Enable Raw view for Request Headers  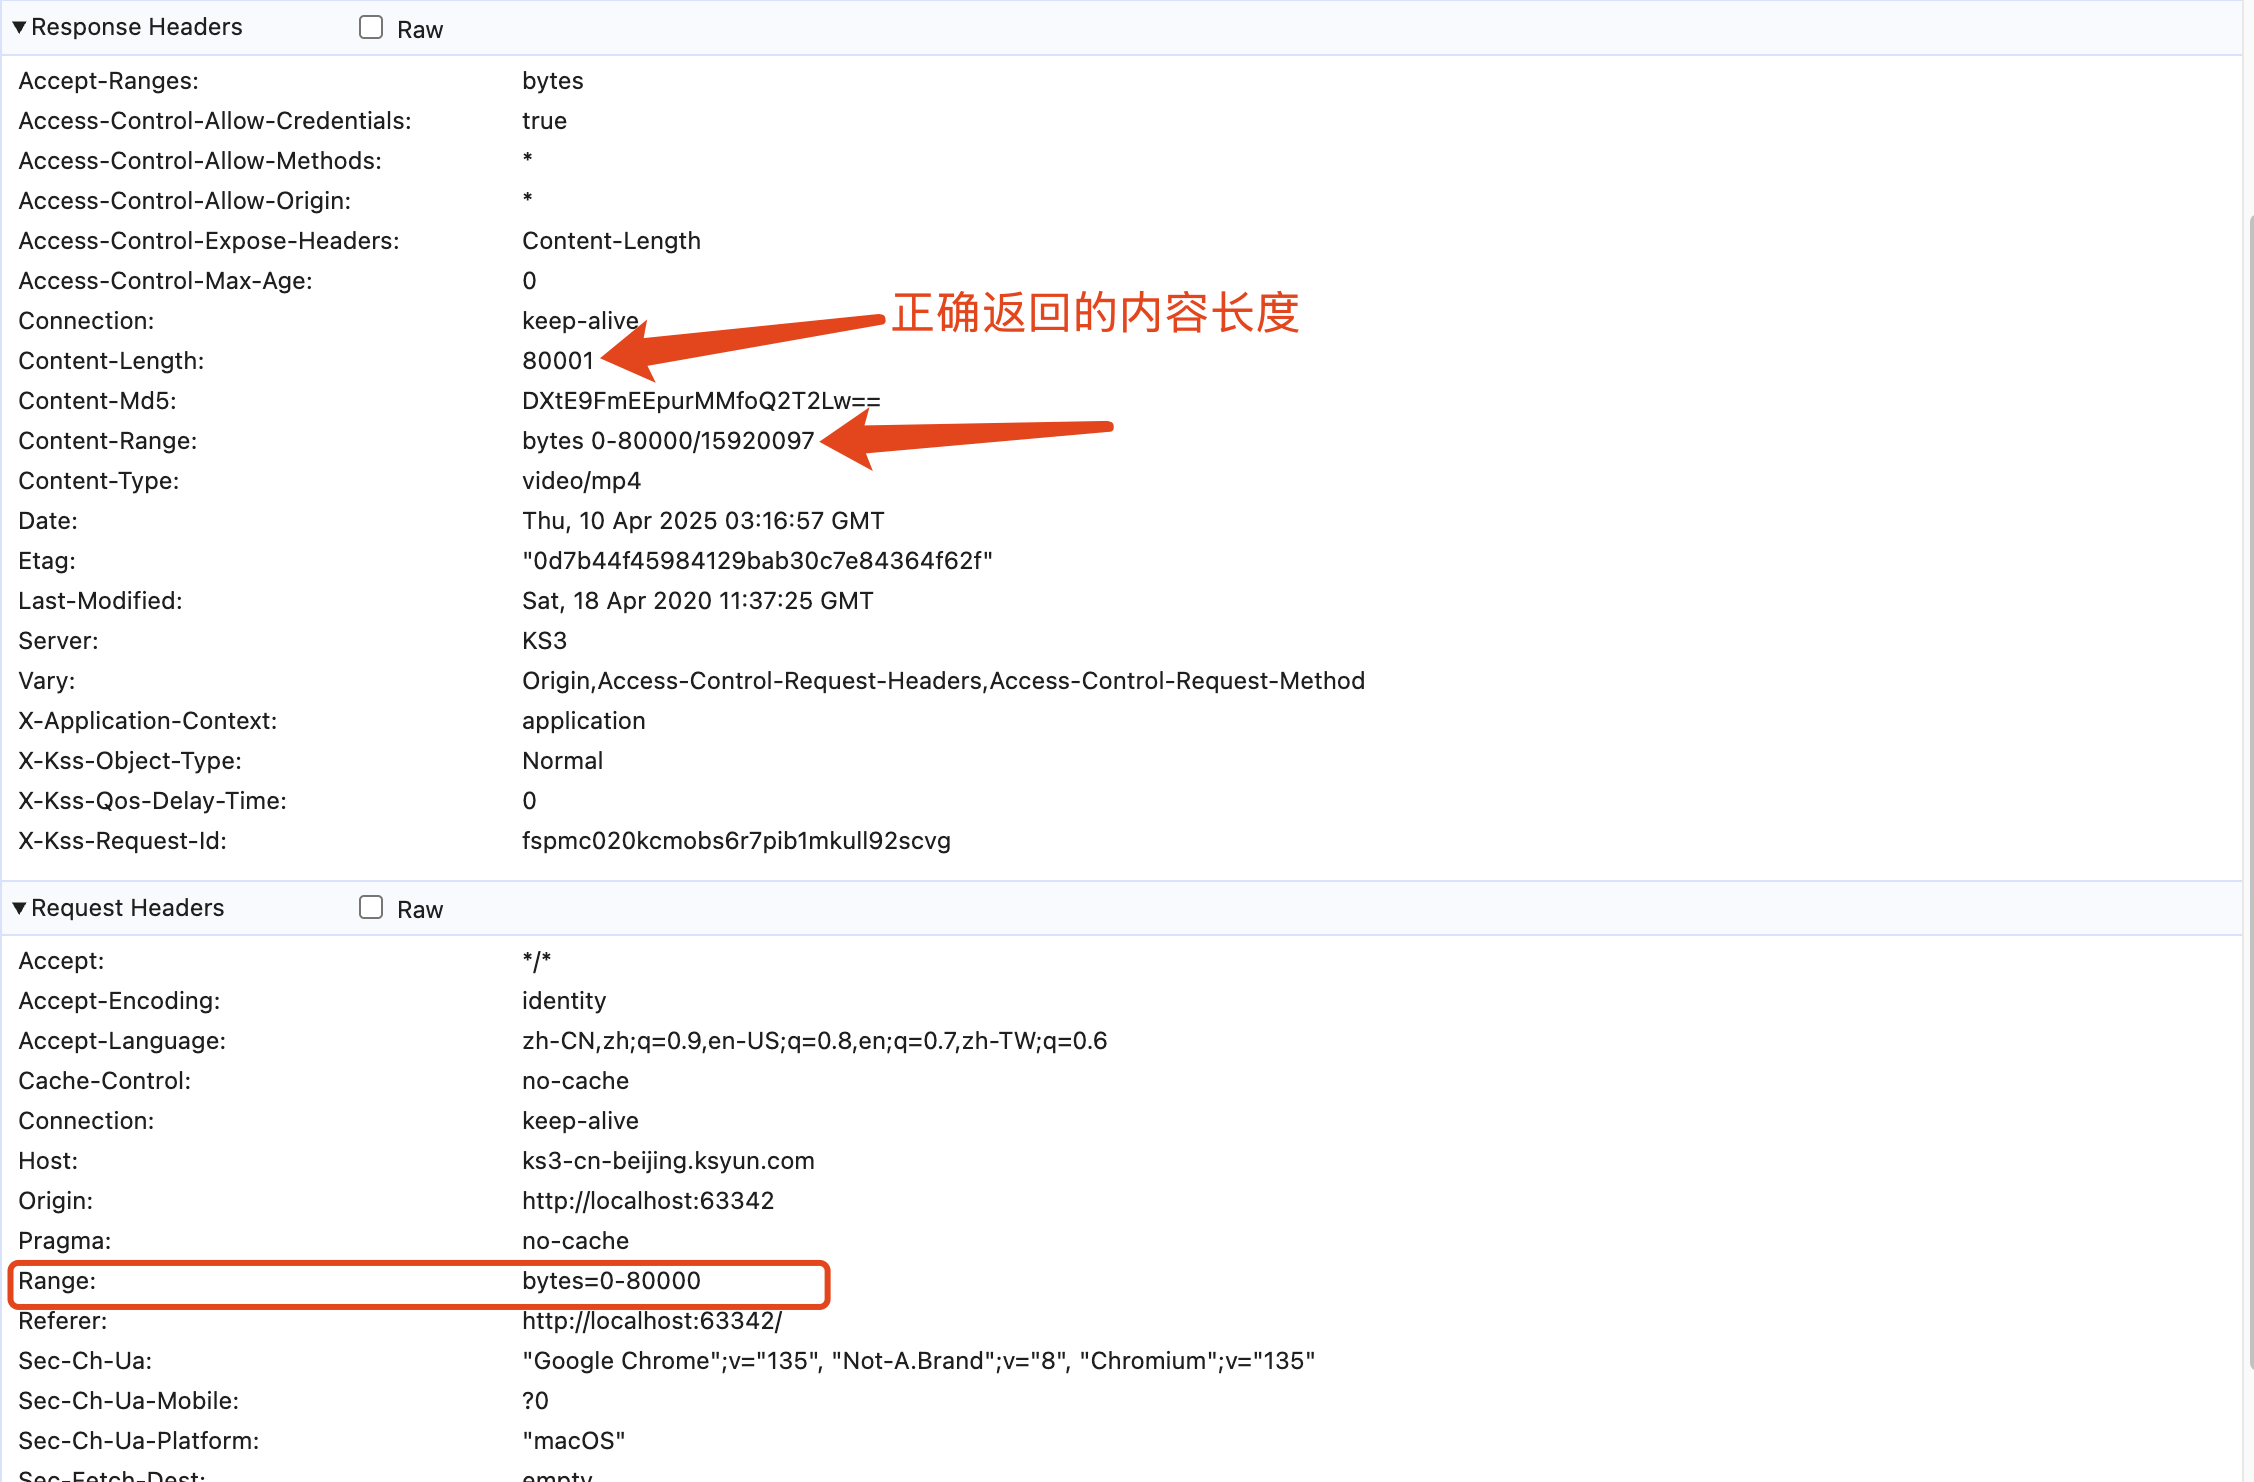[x=371, y=908]
